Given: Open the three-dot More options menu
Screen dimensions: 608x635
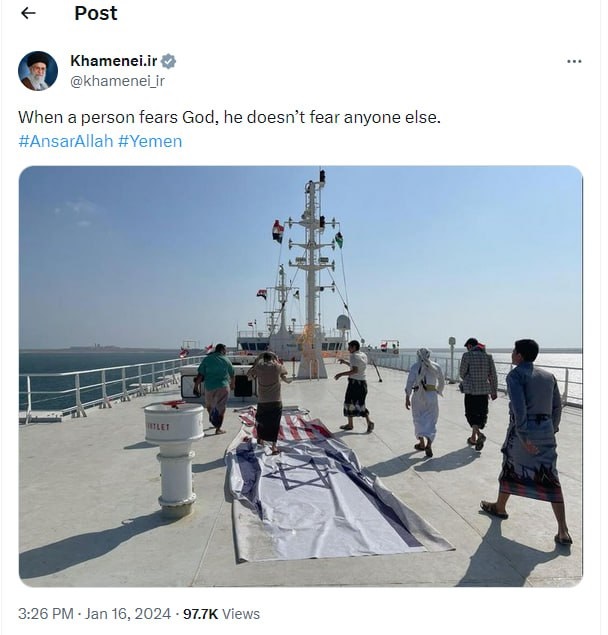Looking at the screenshot, I should [574, 61].
